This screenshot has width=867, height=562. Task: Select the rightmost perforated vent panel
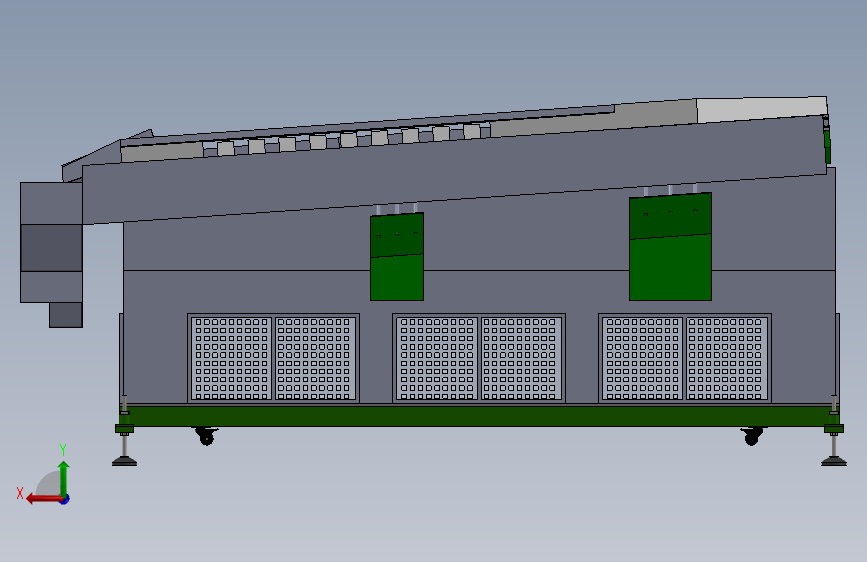[x=685, y=358]
